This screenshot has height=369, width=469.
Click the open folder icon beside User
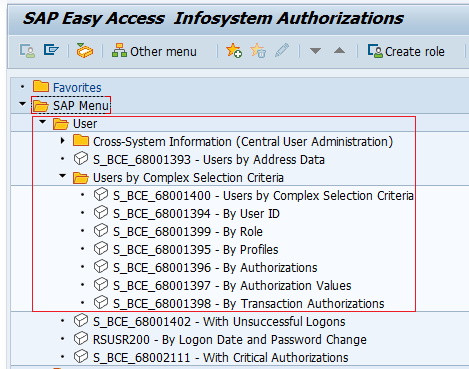pyautogui.click(x=61, y=124)
